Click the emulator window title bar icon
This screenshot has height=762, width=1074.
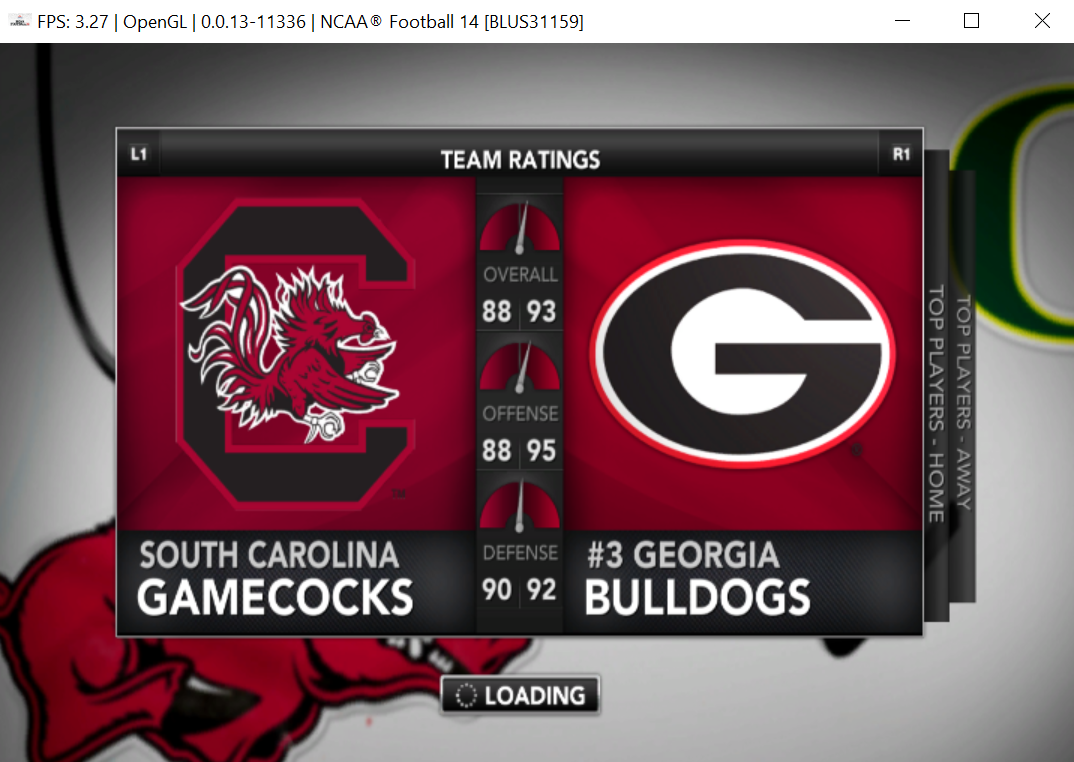point(19,21)
